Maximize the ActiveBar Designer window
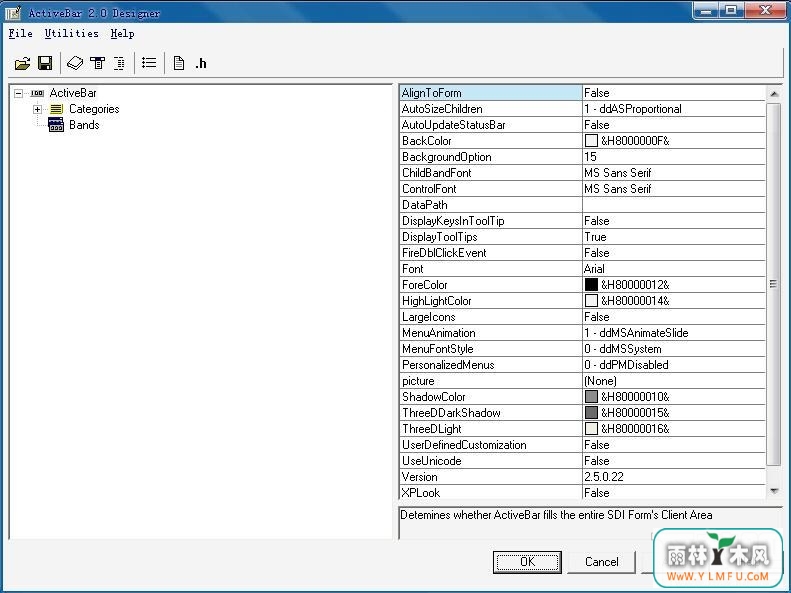The image size is (791, 593). [x=731, y=10]
